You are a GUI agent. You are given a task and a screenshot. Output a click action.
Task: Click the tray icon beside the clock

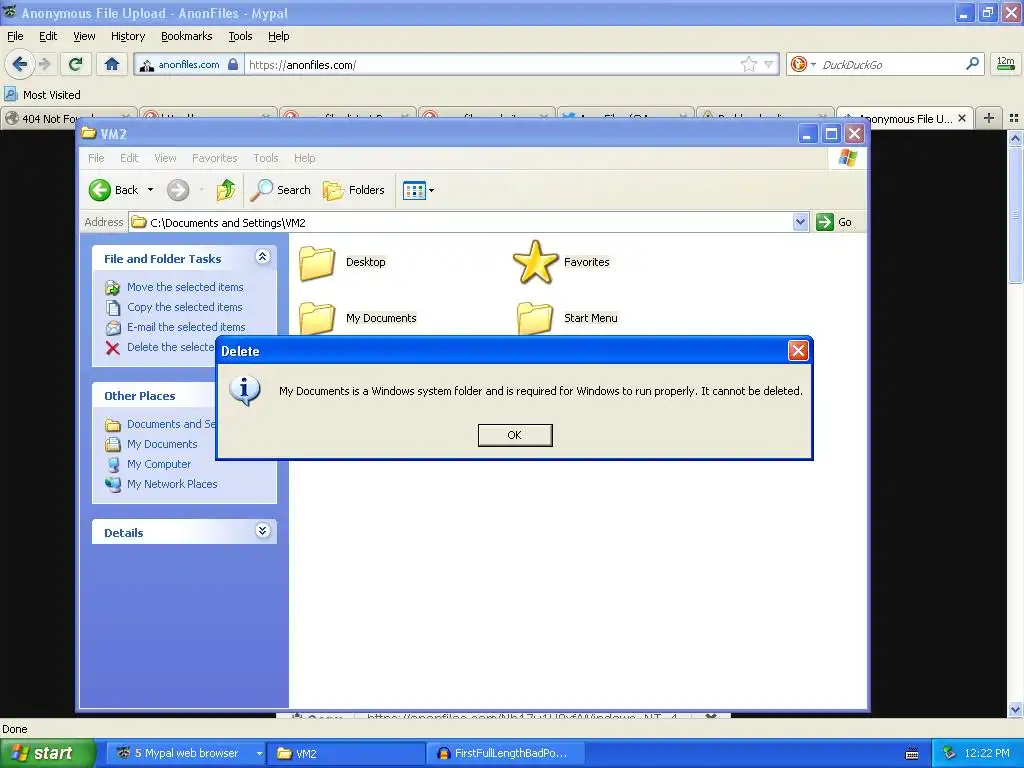949,753
